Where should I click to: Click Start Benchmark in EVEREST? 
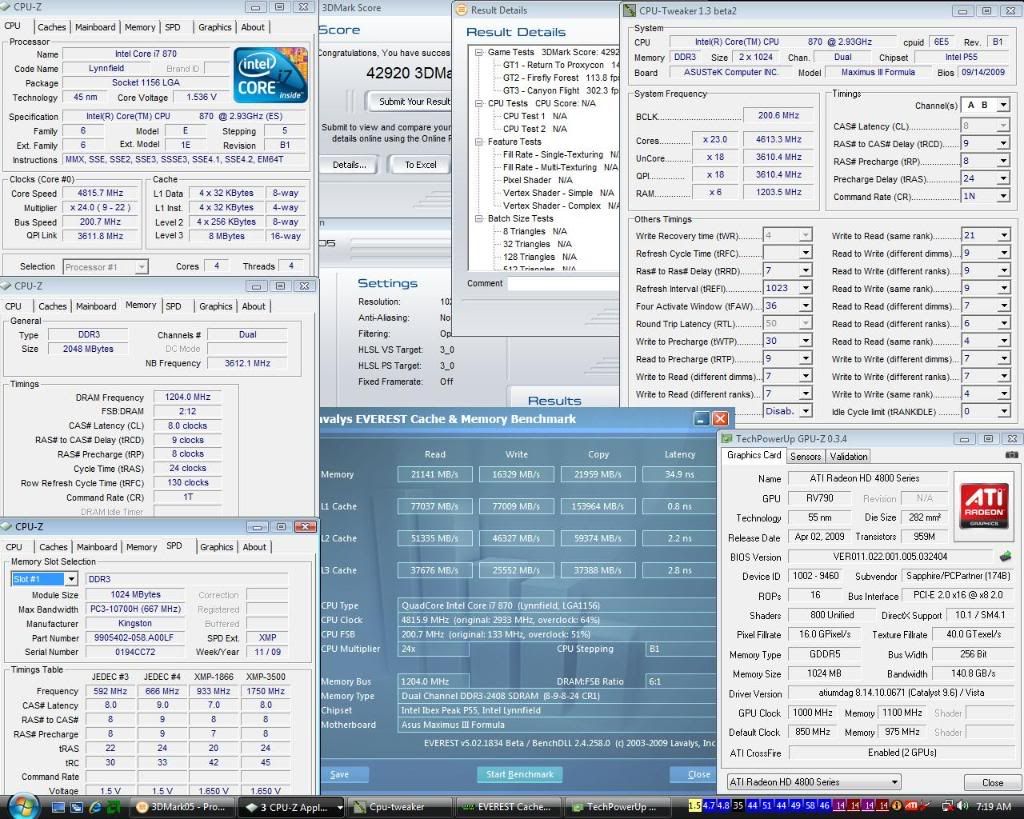(520, 775)
